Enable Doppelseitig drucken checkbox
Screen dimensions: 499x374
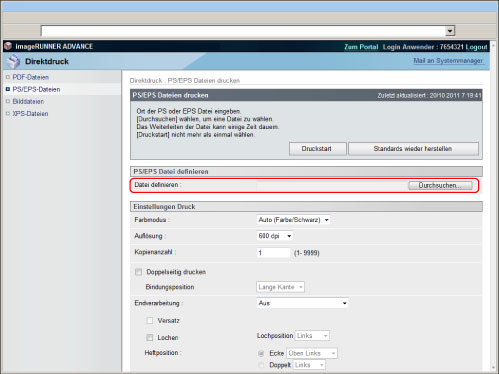[138, 272]
